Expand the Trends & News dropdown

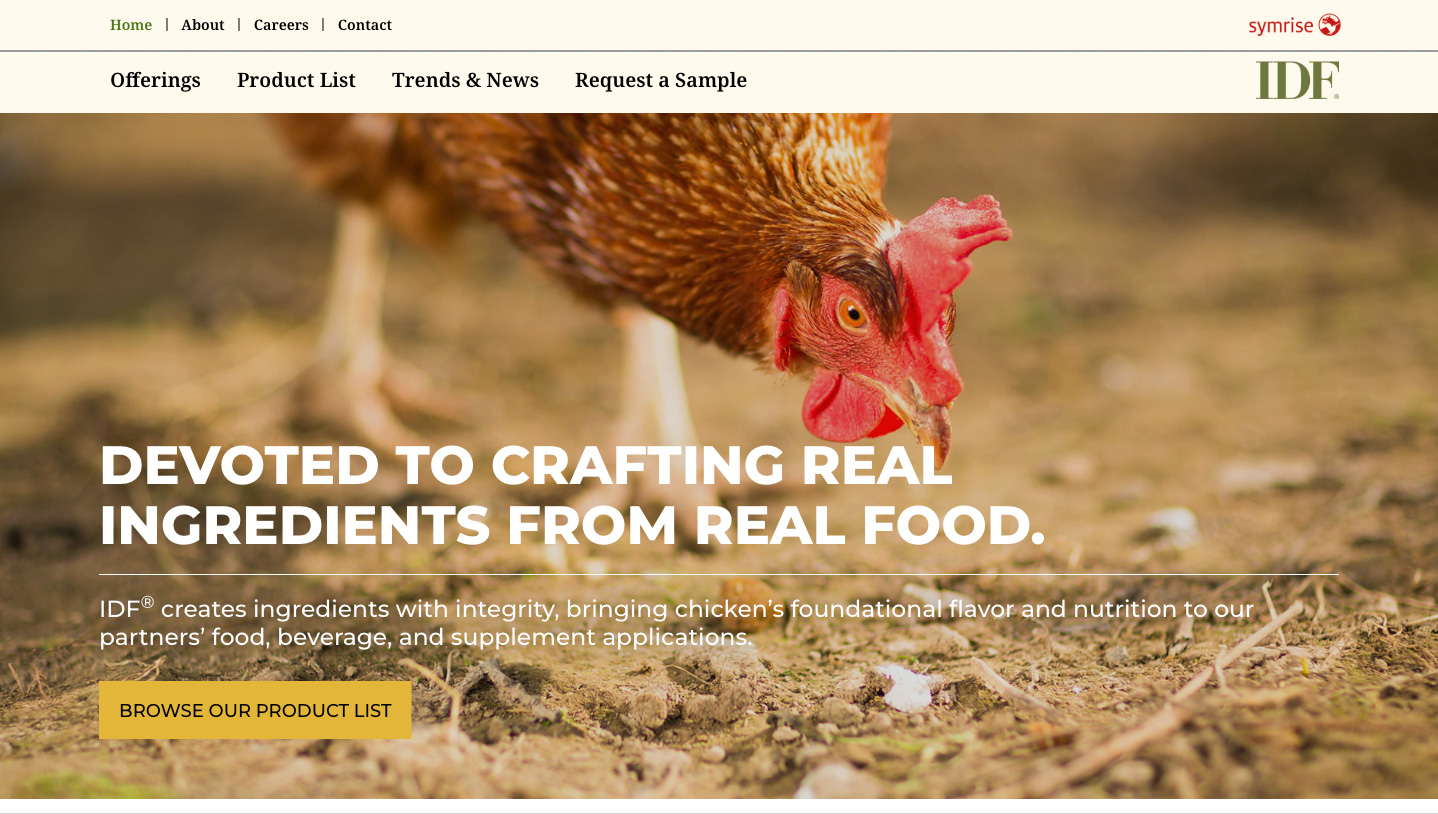click(465, 80)
